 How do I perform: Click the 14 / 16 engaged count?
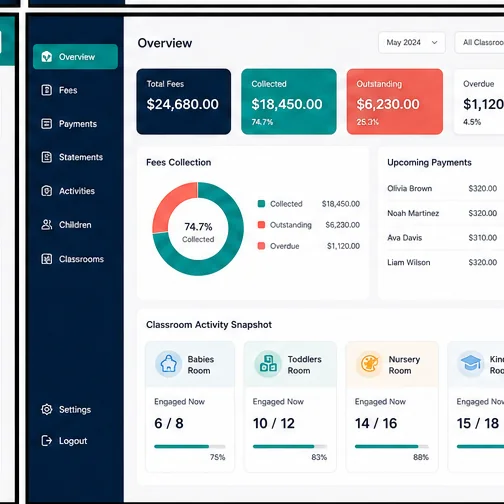(376, 423)
